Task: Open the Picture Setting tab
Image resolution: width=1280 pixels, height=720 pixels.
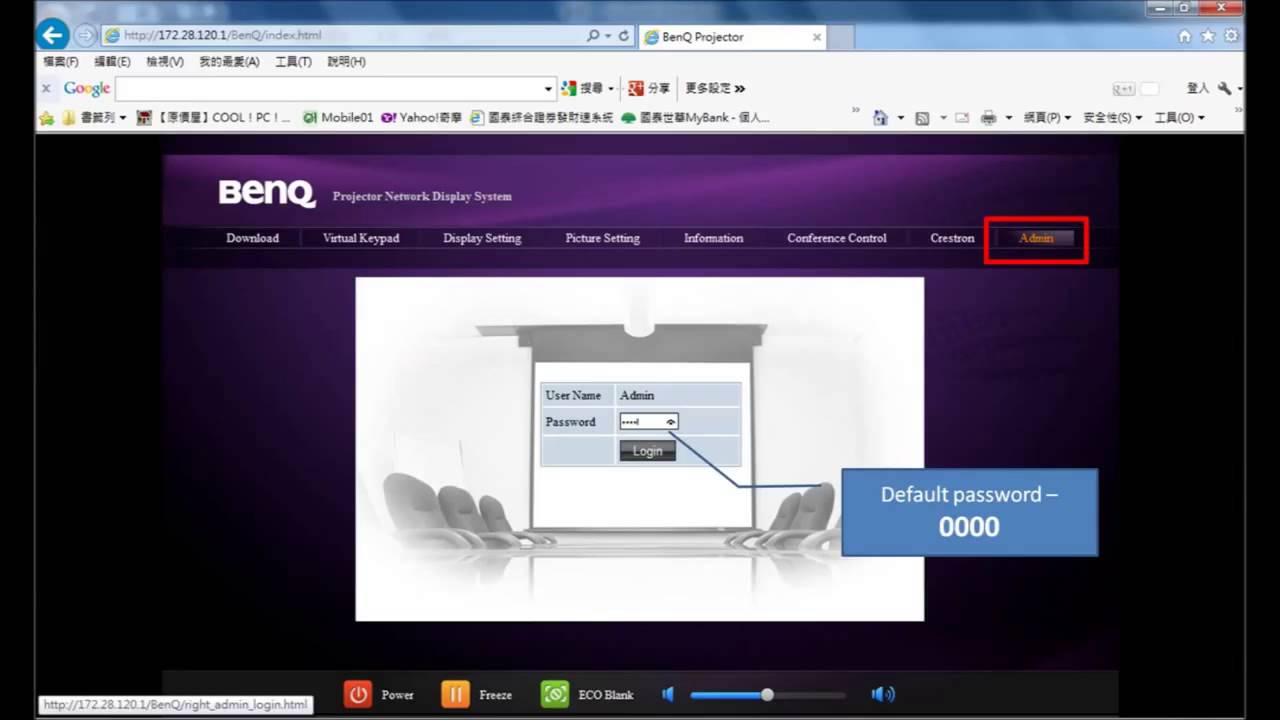Action: pos(602,238)
